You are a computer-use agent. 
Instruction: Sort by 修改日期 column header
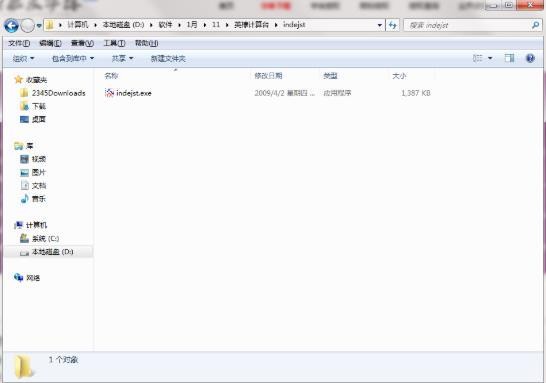pyautogui.click(x=268, y=76)
